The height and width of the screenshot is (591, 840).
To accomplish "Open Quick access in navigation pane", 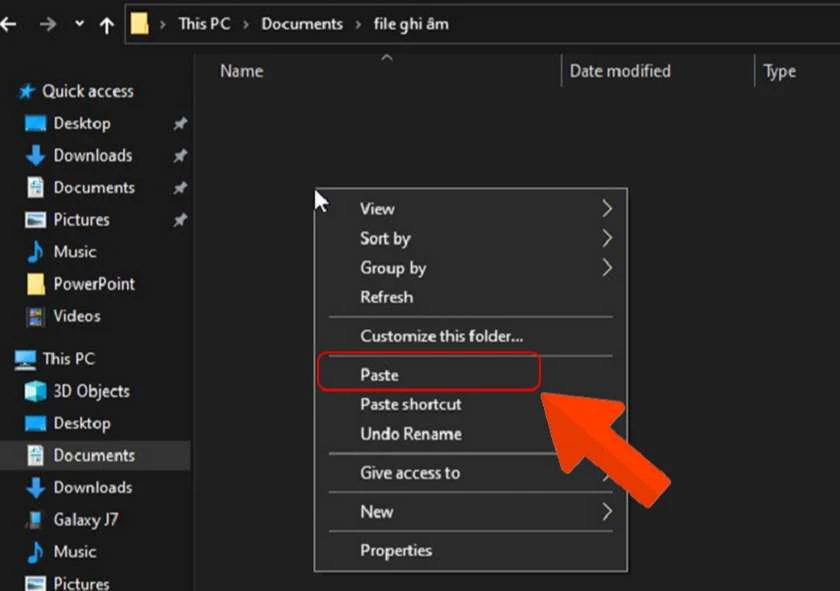I will [88, 91].
